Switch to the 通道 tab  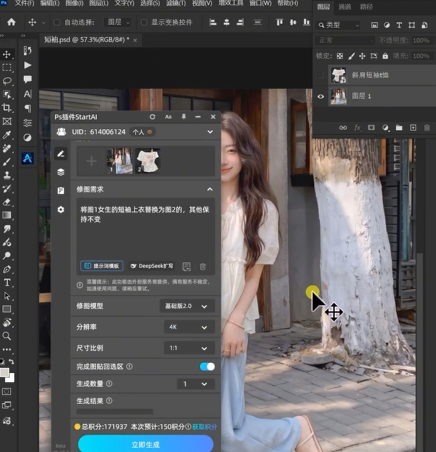click(345, 7)
